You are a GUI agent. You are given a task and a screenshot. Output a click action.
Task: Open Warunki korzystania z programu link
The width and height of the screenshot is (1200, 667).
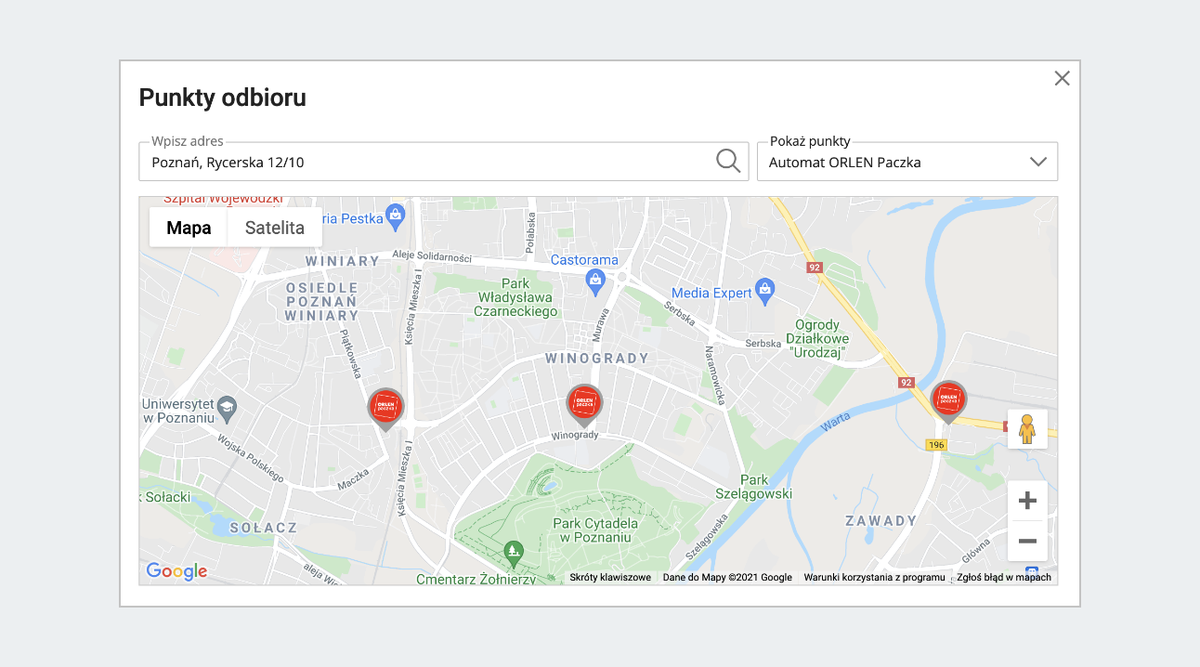874,577
